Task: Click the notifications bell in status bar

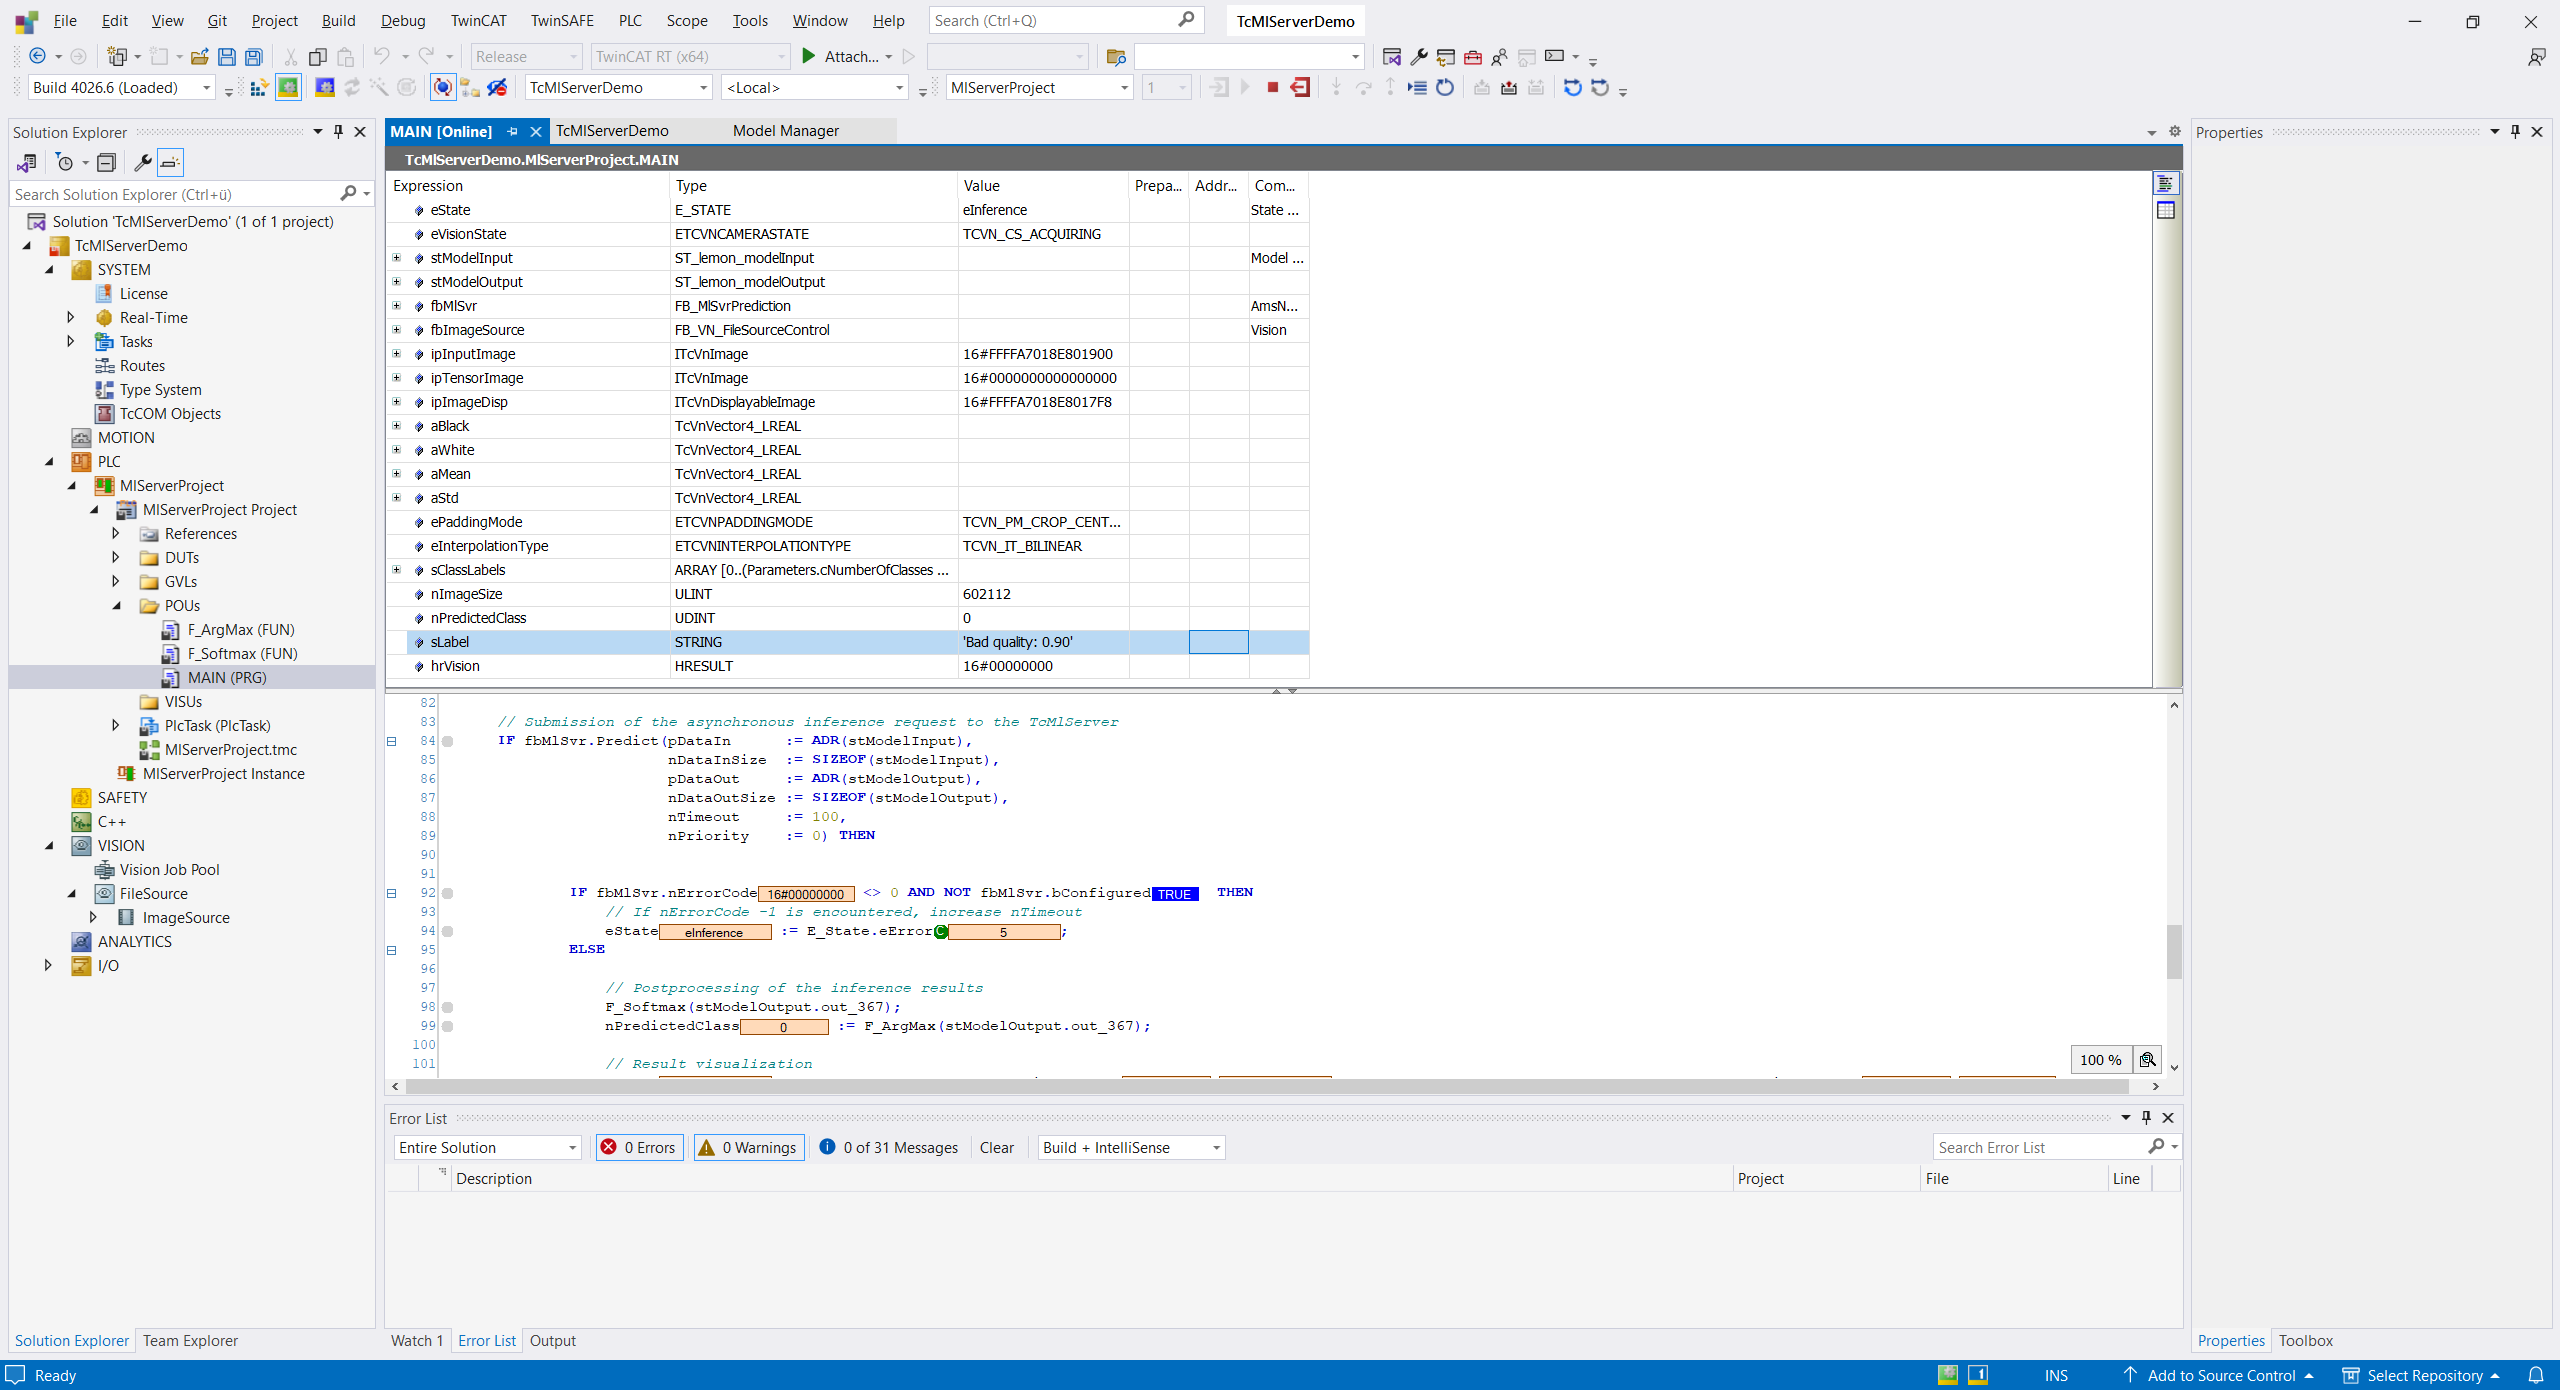Action: (x=2535, y=1375)
